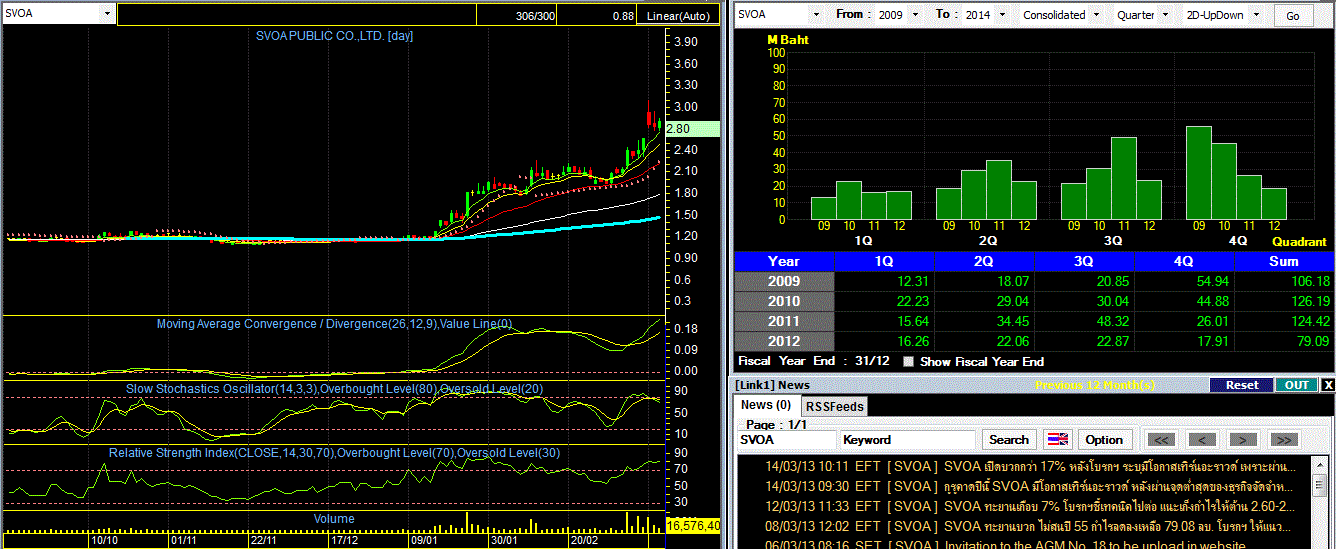Open news item dated 14/03/13 10:11
This screenshot has height=549, width=1336.
point(1030,467)
